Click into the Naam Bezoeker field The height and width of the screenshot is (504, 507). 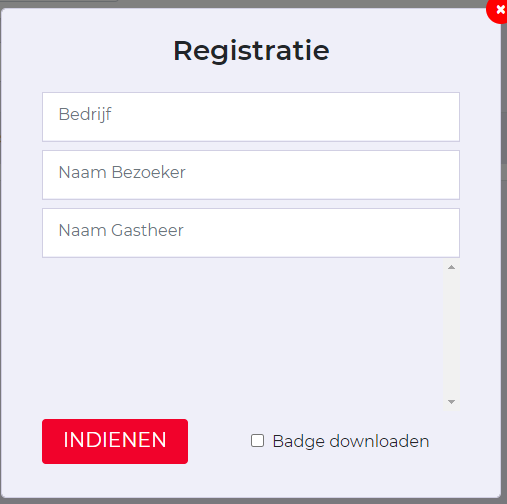251,175
